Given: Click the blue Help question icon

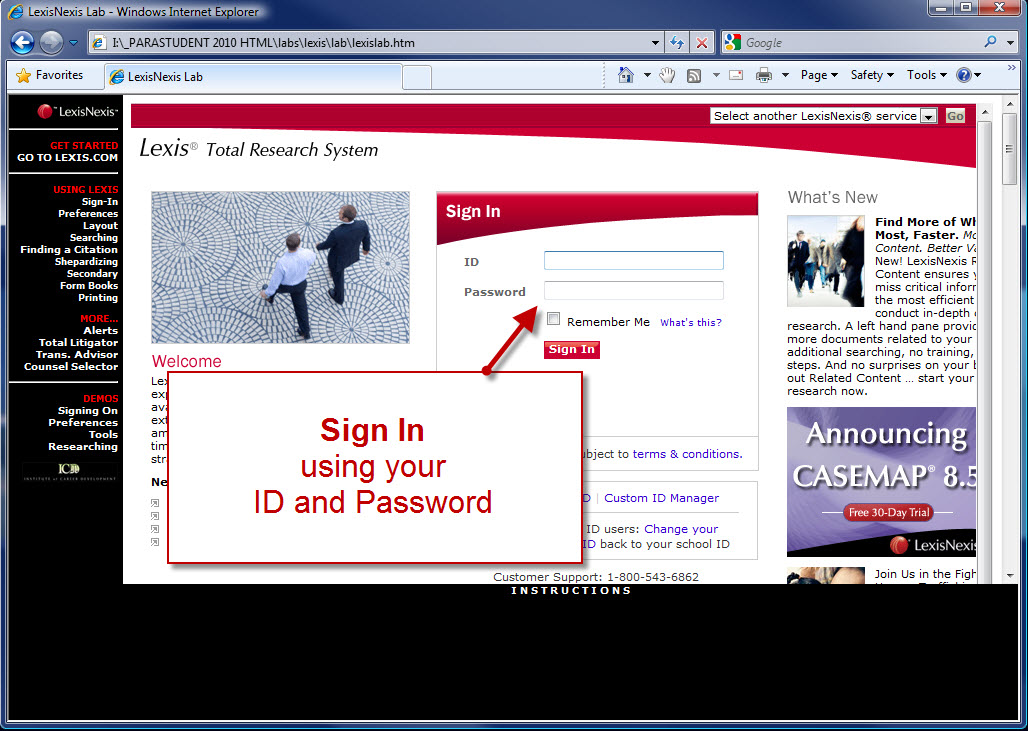Looking at the screenshot, I should pyautogui.click(x=963, y=75).
